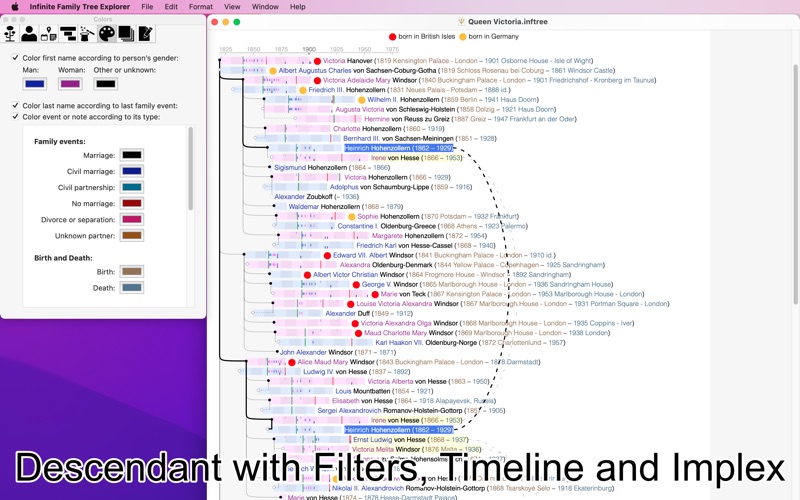This screenshot has height=500, width=800.
Task: Click orange marker beside Sophie Hohenzollern
Action: 352,217
